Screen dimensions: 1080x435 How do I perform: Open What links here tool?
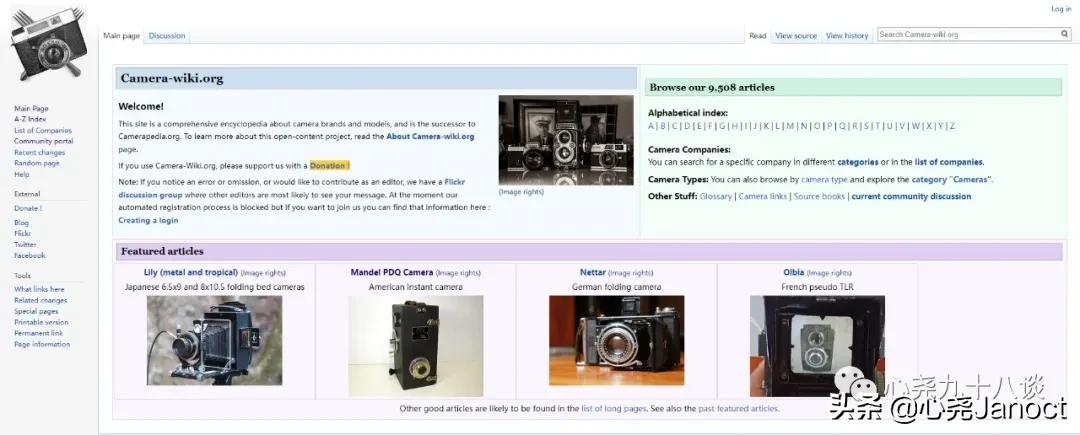coord(39,289)
